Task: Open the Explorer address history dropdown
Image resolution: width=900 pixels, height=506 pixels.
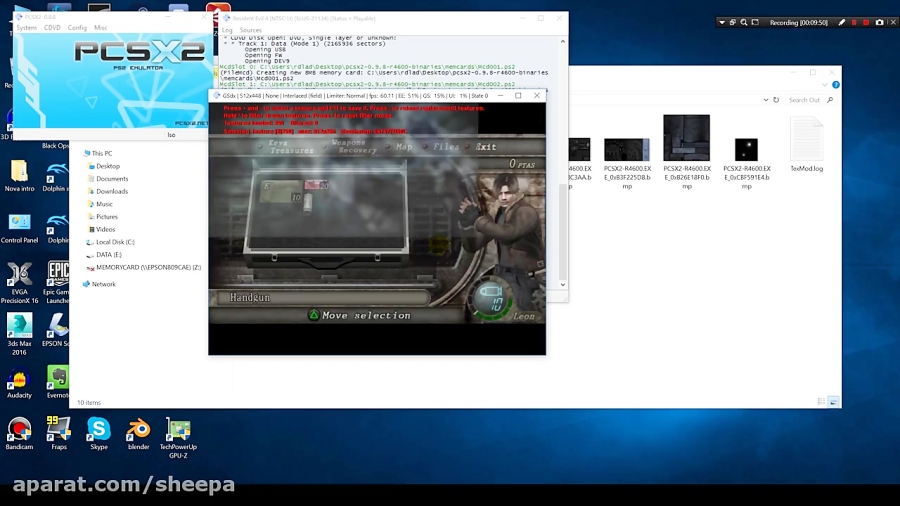Action: 766,100
